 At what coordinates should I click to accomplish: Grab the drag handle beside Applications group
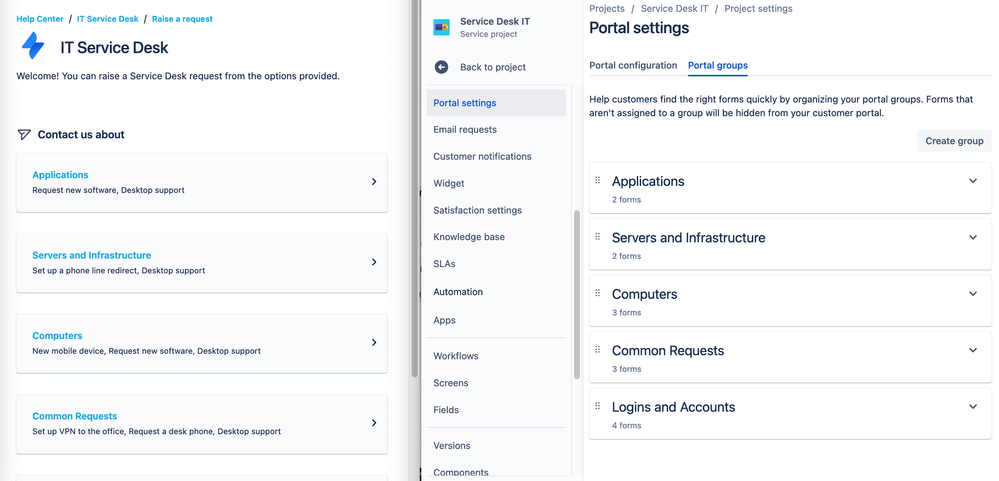598,180
